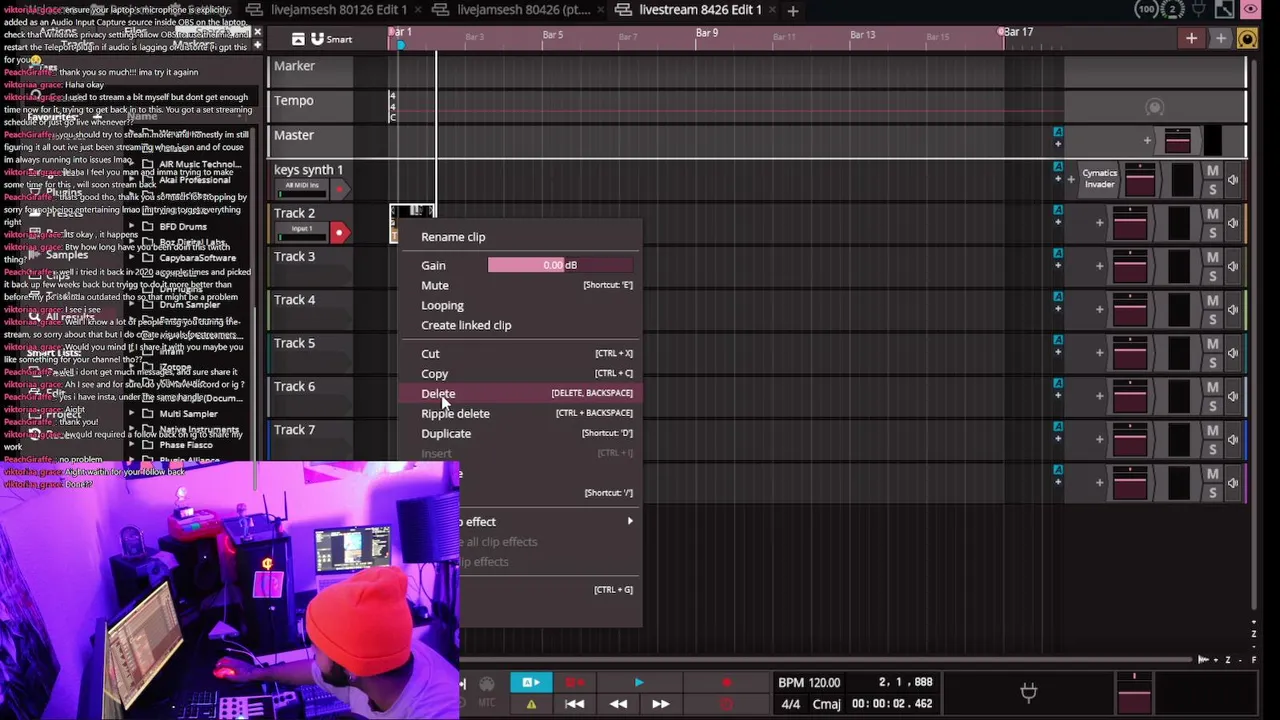Choose Copy from the context menu

tap(435, 373)
